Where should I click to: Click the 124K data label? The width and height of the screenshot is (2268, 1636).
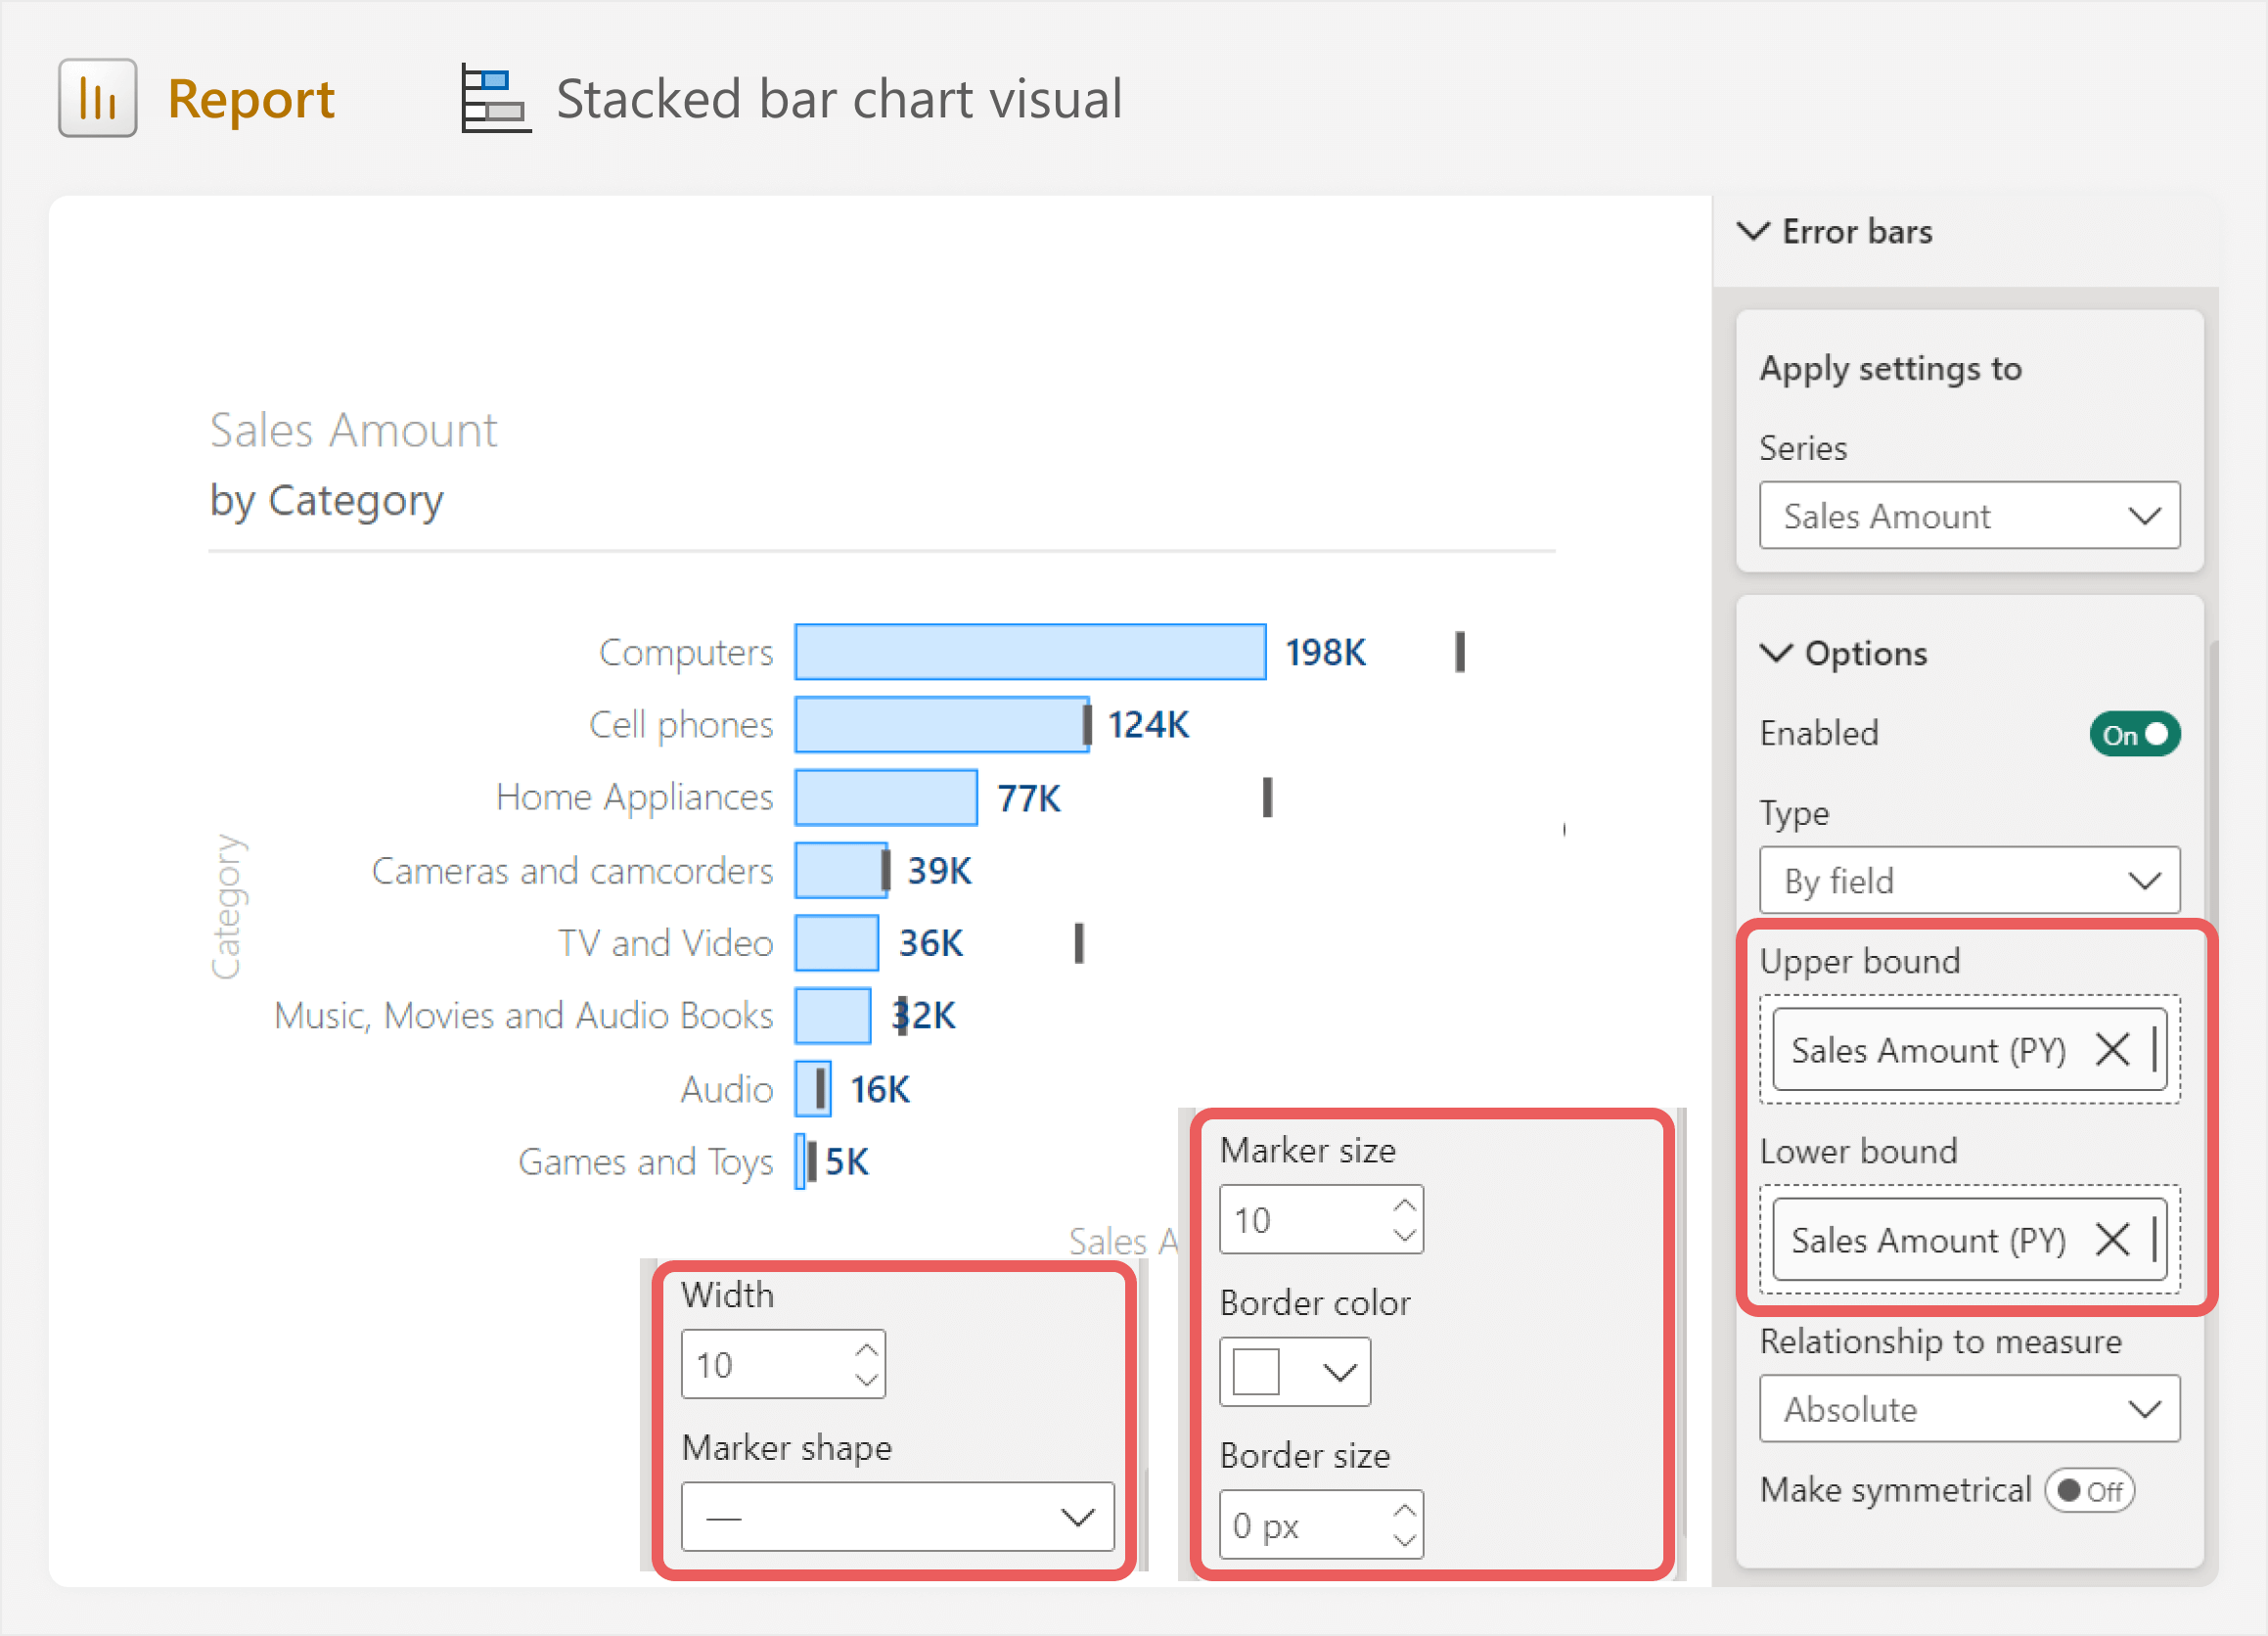[x=1148, y=725]
